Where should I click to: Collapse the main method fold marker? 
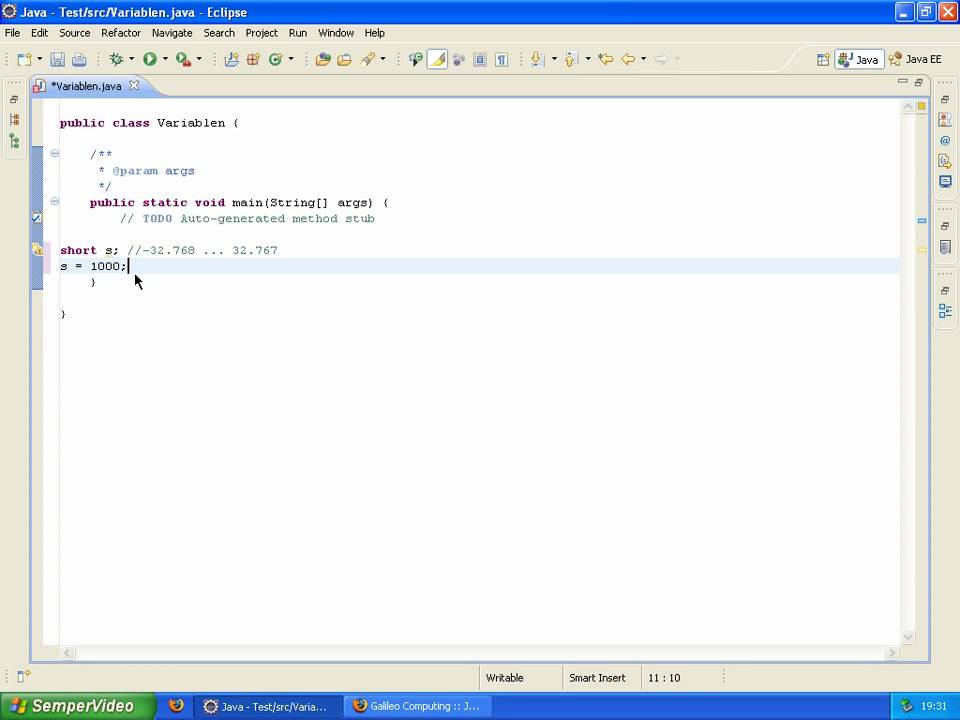pyautogui.click(x=54, y=201)
